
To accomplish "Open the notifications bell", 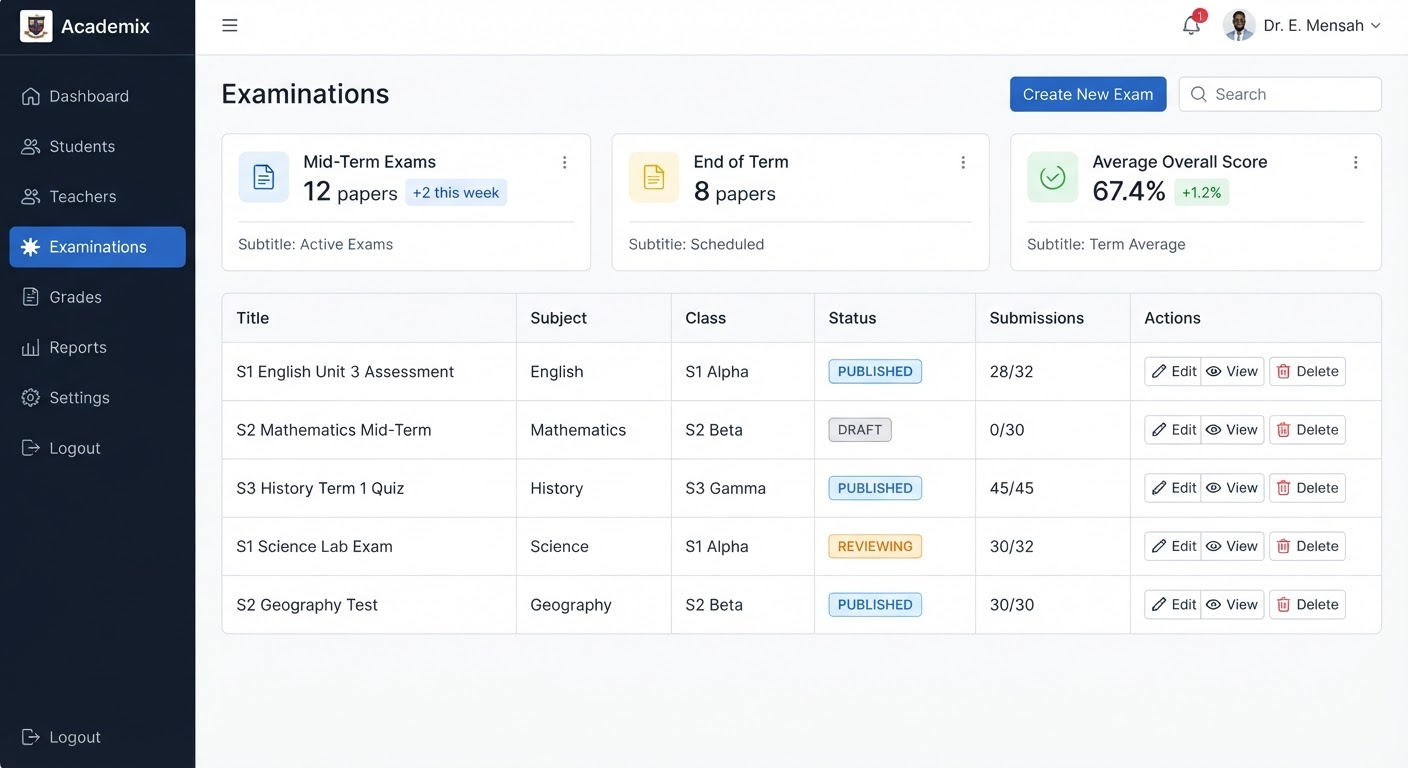I will (x=1191, y=26).
